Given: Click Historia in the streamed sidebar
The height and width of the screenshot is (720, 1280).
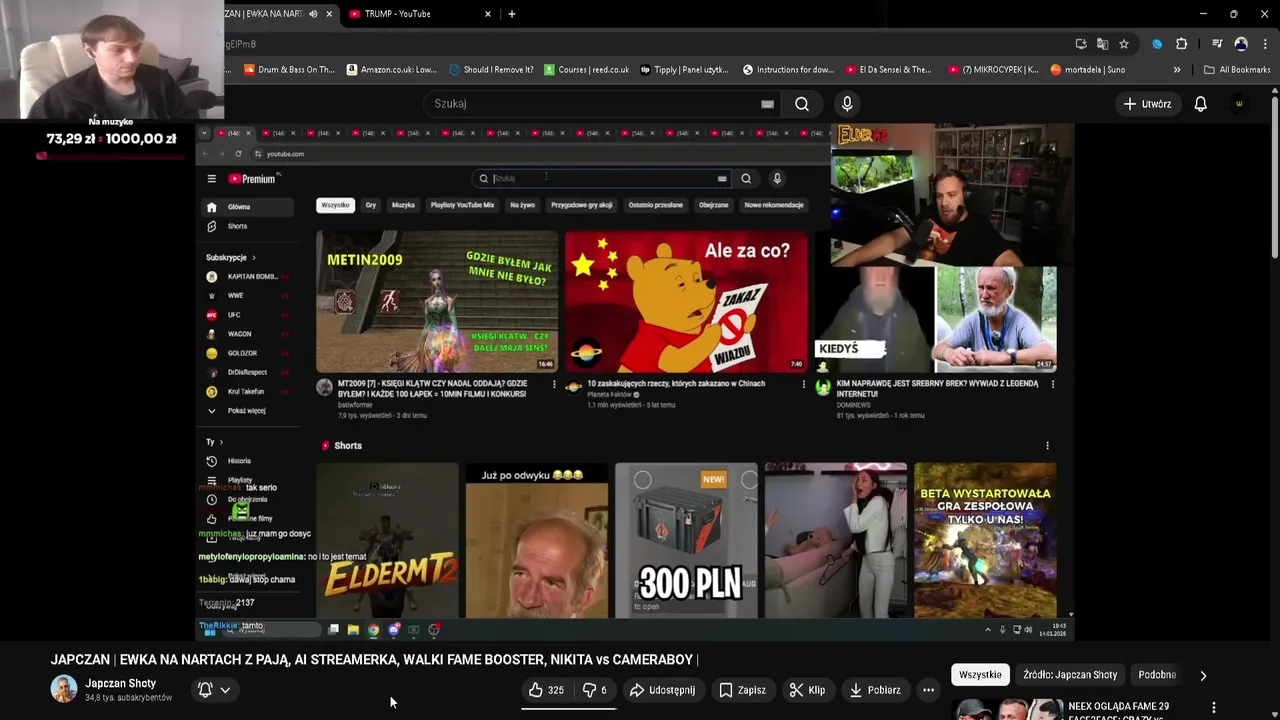Looking at the screenshot, I should (x=247, y=461).
